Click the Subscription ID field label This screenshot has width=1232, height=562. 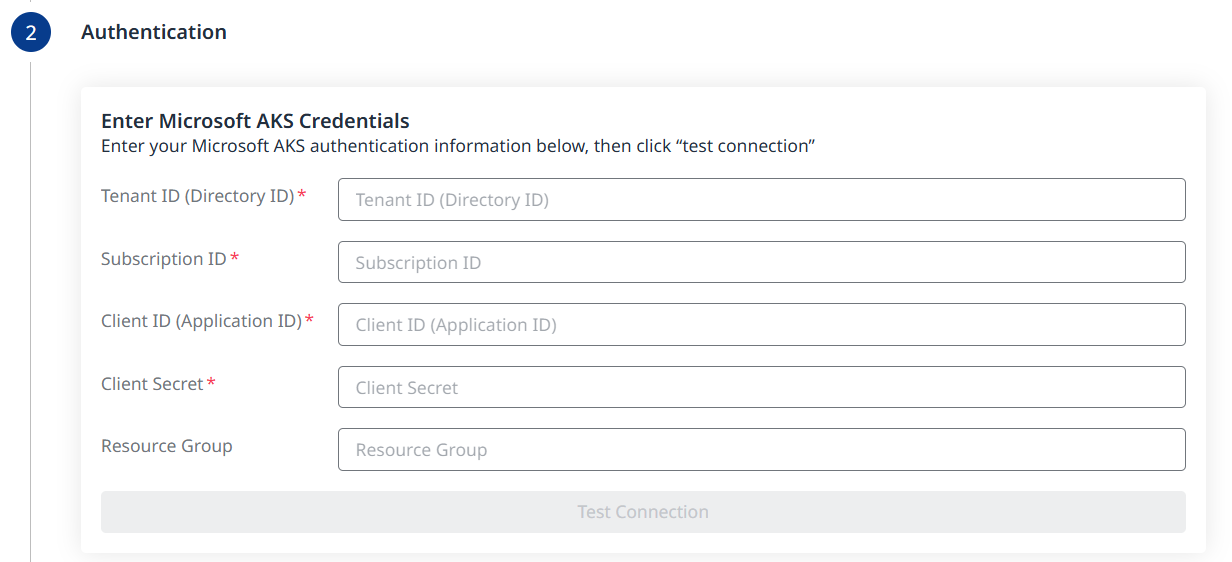click(x=164, y=259)
